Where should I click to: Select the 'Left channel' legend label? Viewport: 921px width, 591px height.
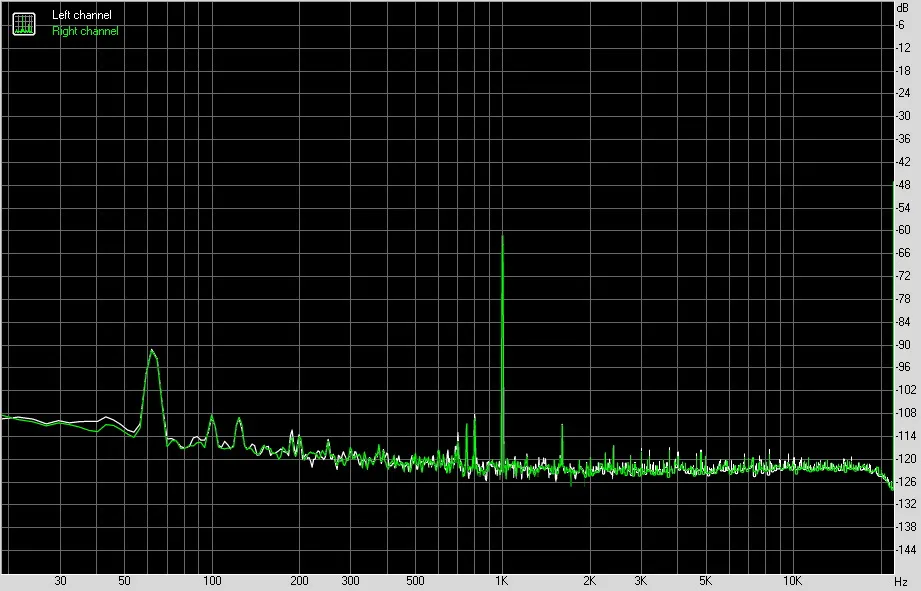click(82, 15)
